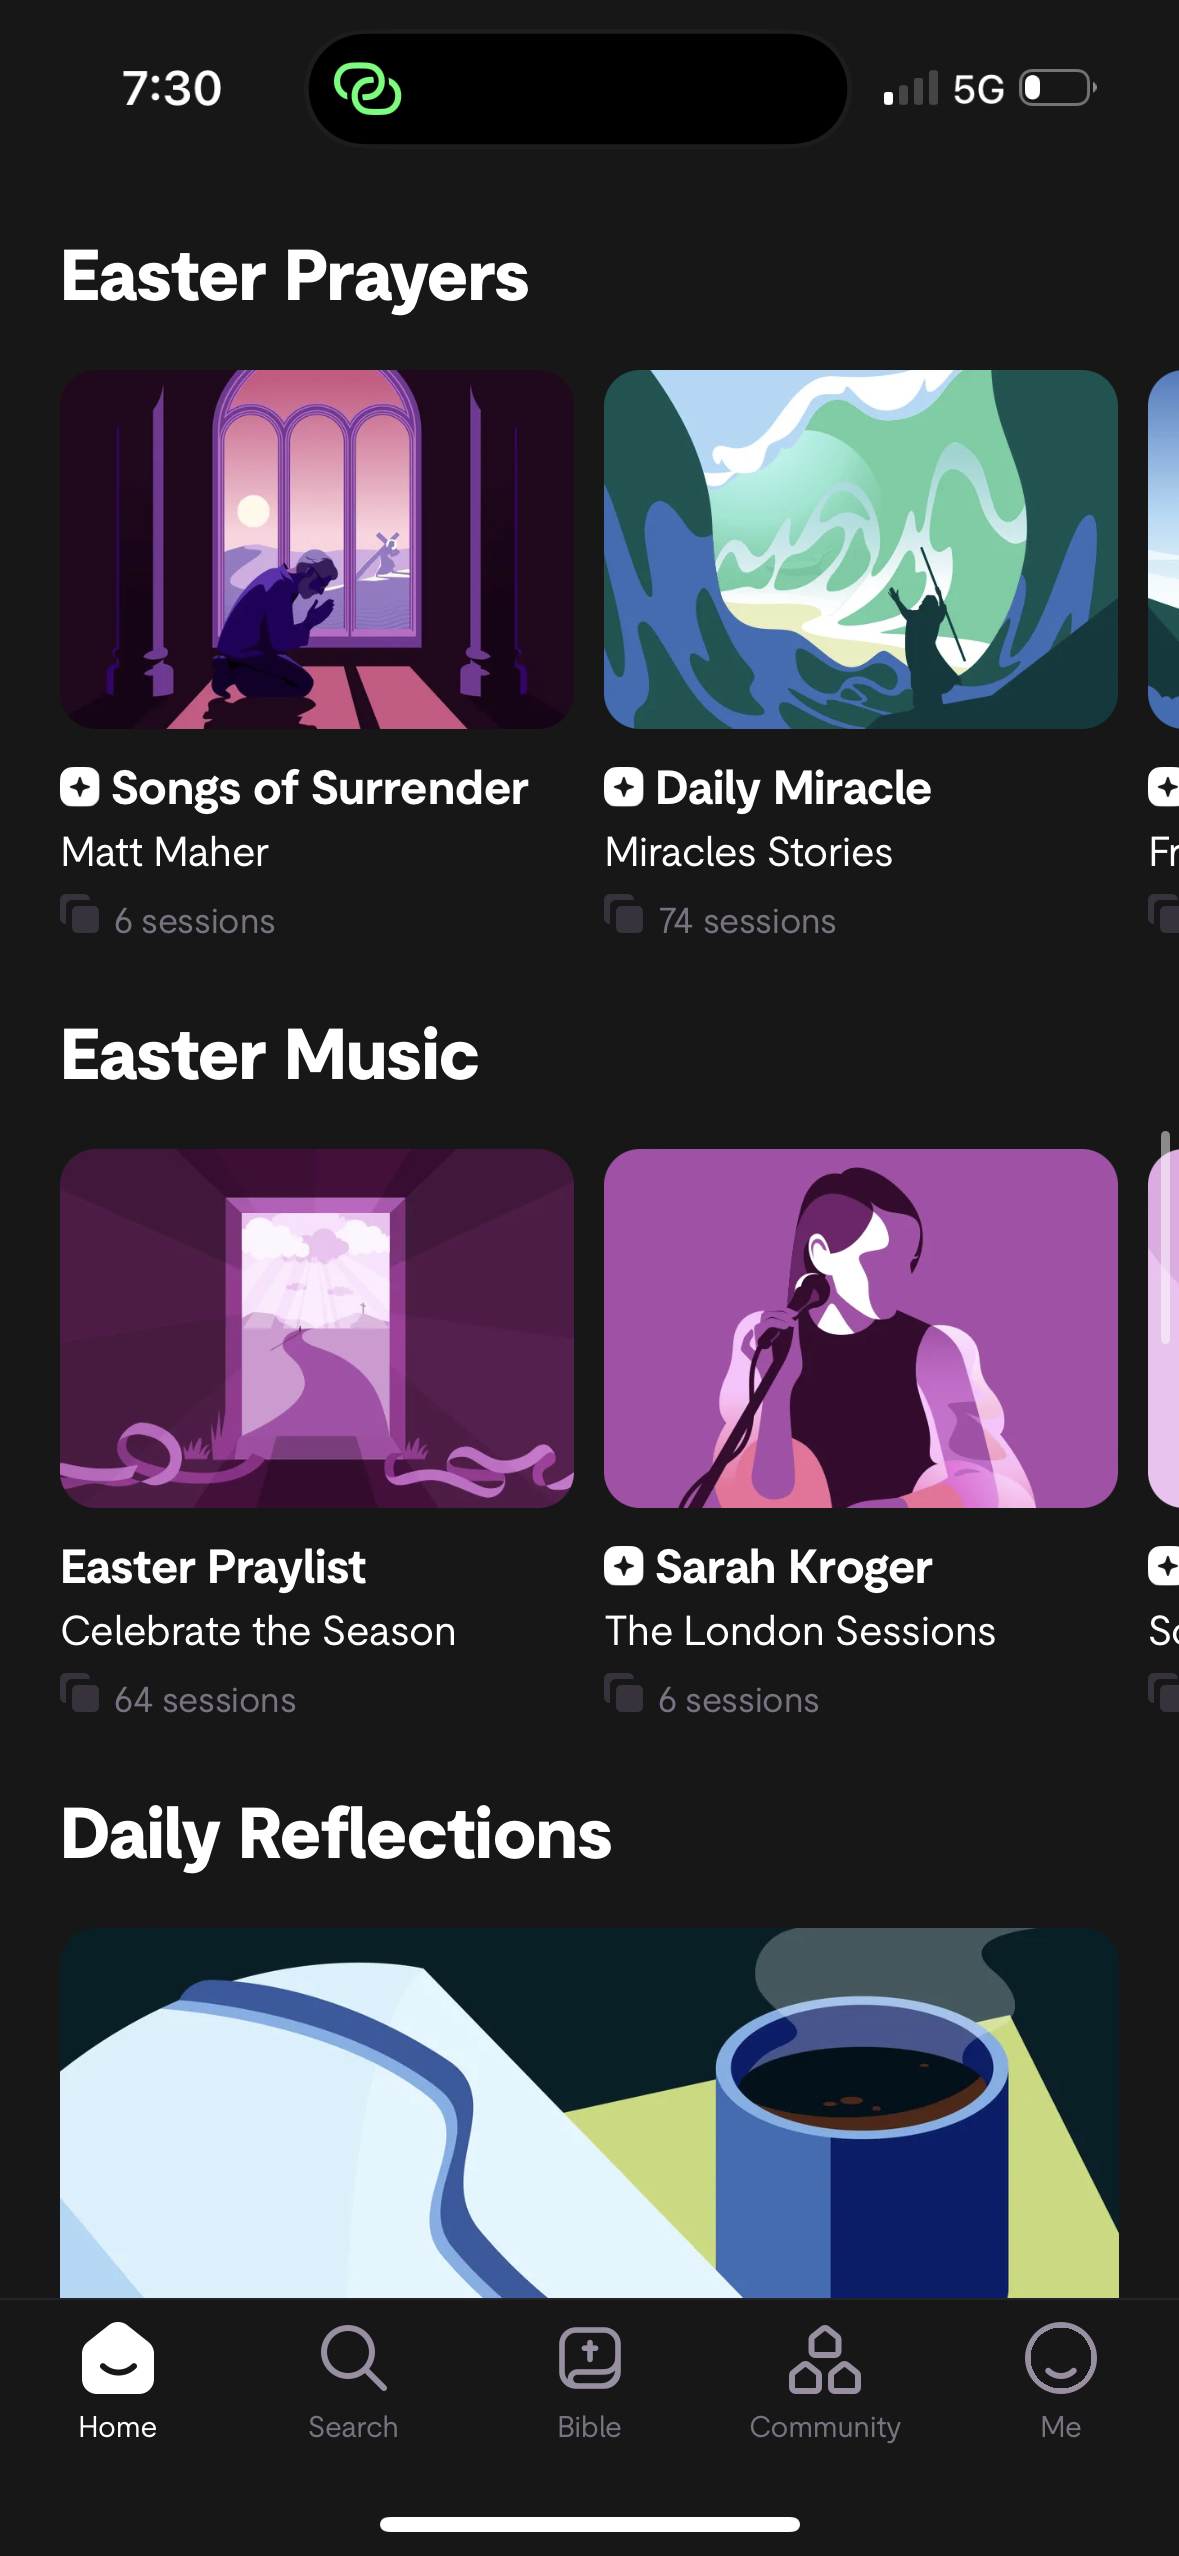Open the Daily Reflections coffee mug card
This screenshot has width=1179, height=2556.
click(x=589, y=2112)
